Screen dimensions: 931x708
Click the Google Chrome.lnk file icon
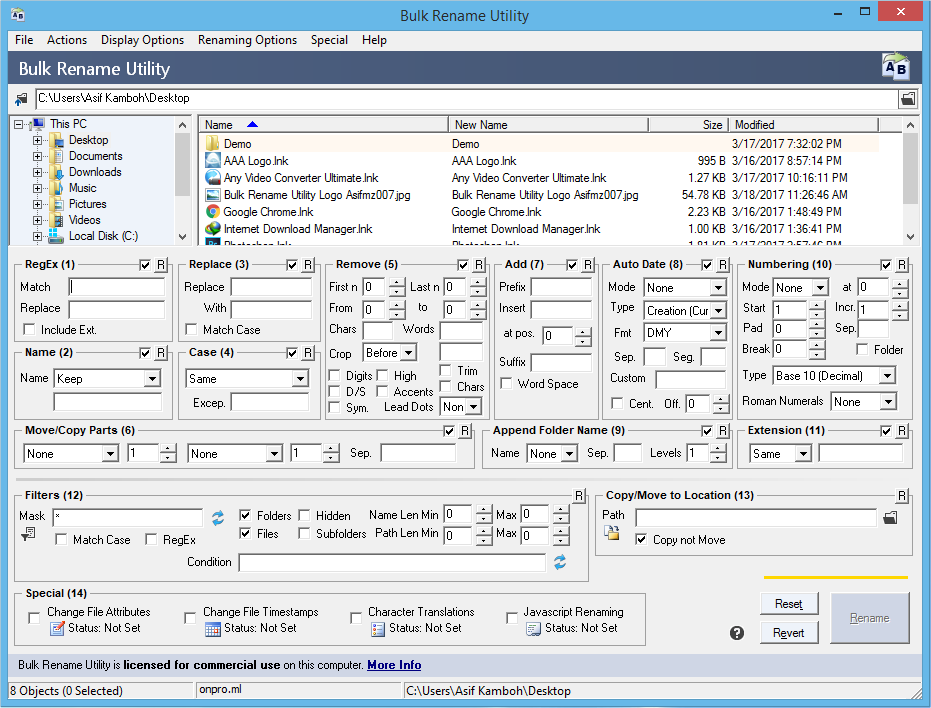[x=213, y=211]
